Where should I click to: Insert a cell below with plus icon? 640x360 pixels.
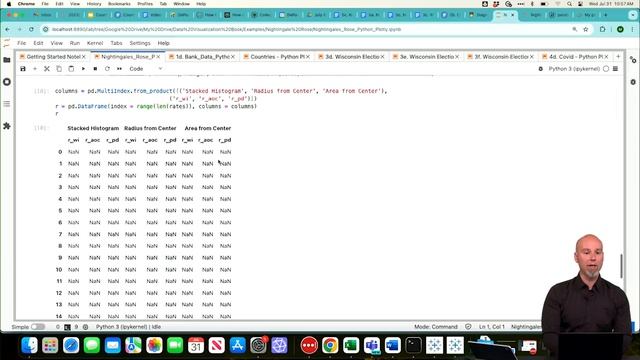point(35,69)
